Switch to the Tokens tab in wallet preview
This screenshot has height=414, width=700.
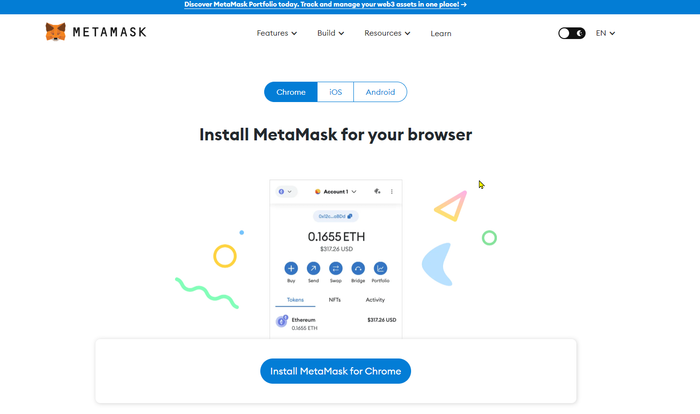[295, 300]
